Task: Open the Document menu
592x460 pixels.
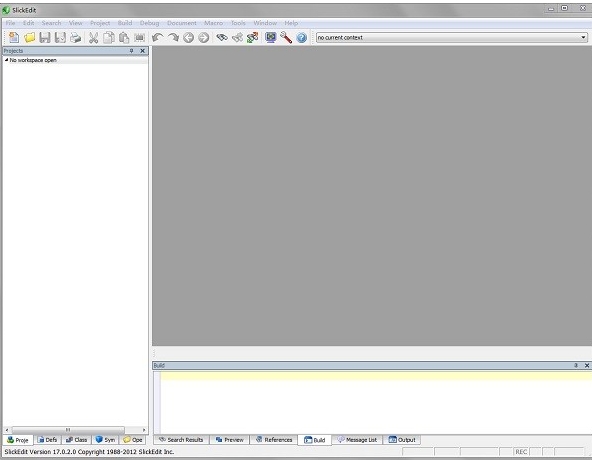Action: click(x=182, y=23)
